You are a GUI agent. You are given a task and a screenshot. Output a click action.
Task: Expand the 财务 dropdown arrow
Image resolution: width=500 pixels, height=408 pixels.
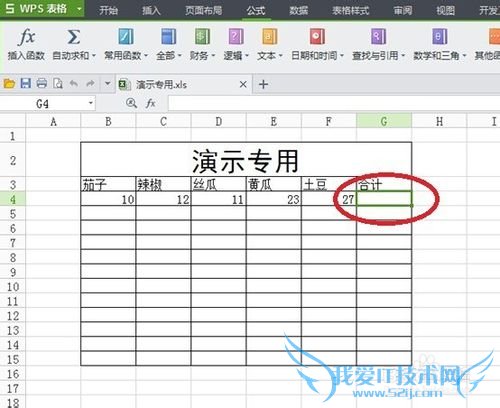[213, 56]
